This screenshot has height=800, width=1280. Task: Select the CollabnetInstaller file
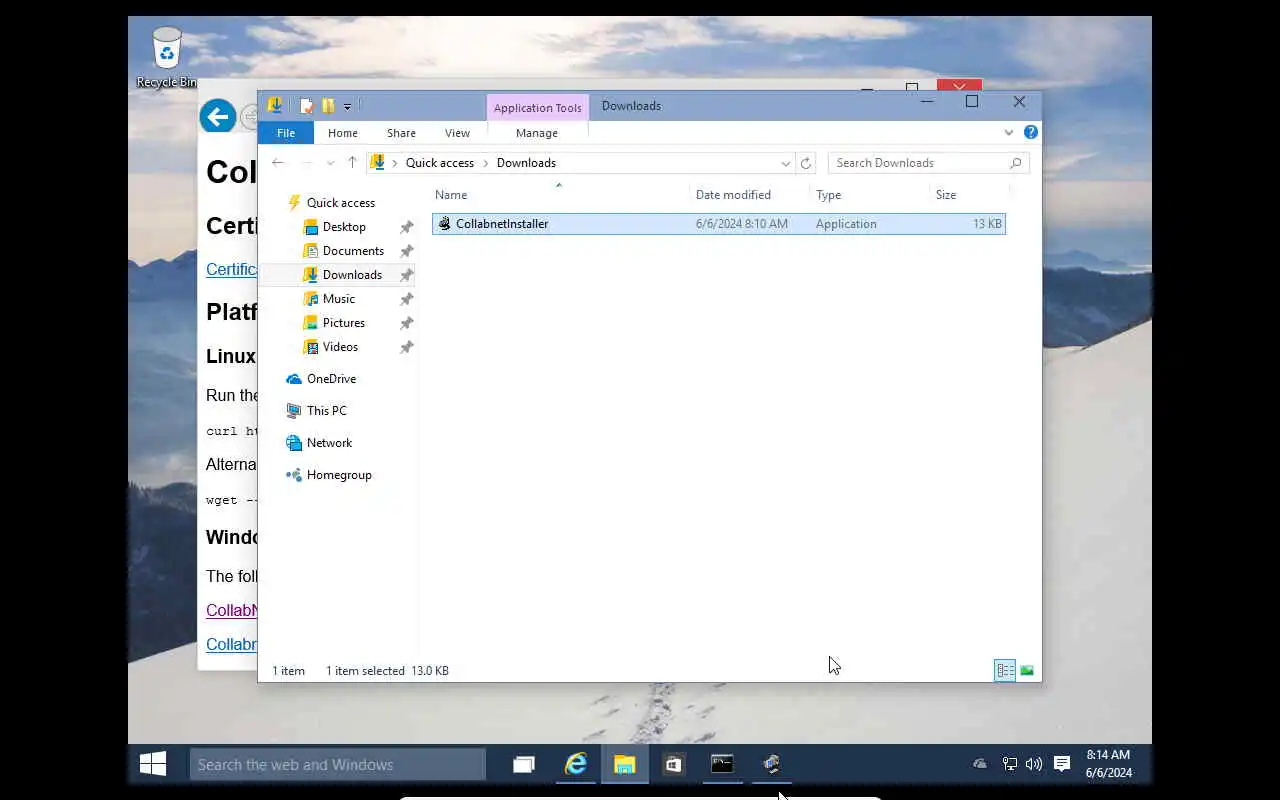[x=718, y=224]
